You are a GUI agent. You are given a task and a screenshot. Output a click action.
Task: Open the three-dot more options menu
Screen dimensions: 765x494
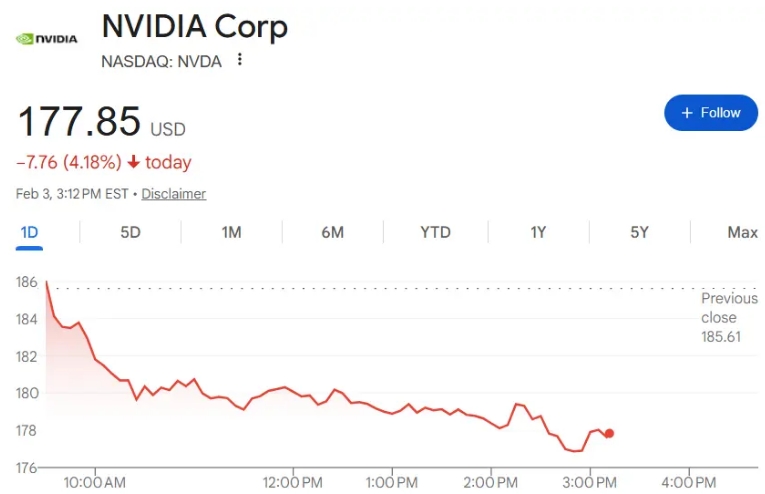[x=239, y=60]
